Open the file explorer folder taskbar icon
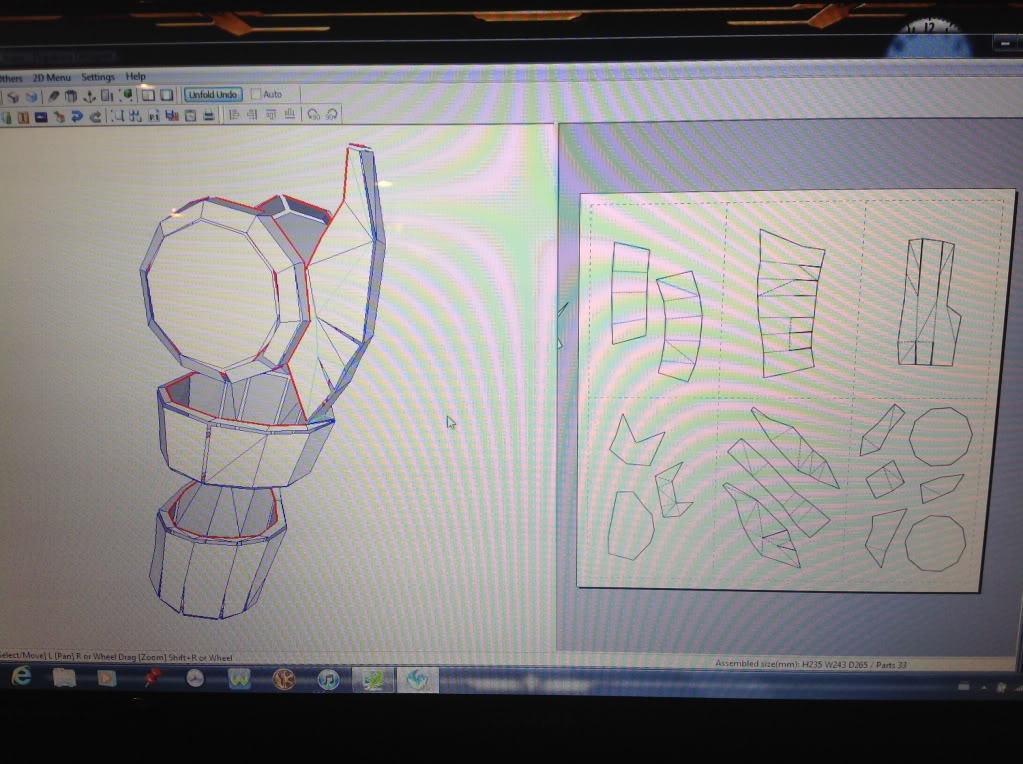This screenshot has width=1023, height=764. 64,677
